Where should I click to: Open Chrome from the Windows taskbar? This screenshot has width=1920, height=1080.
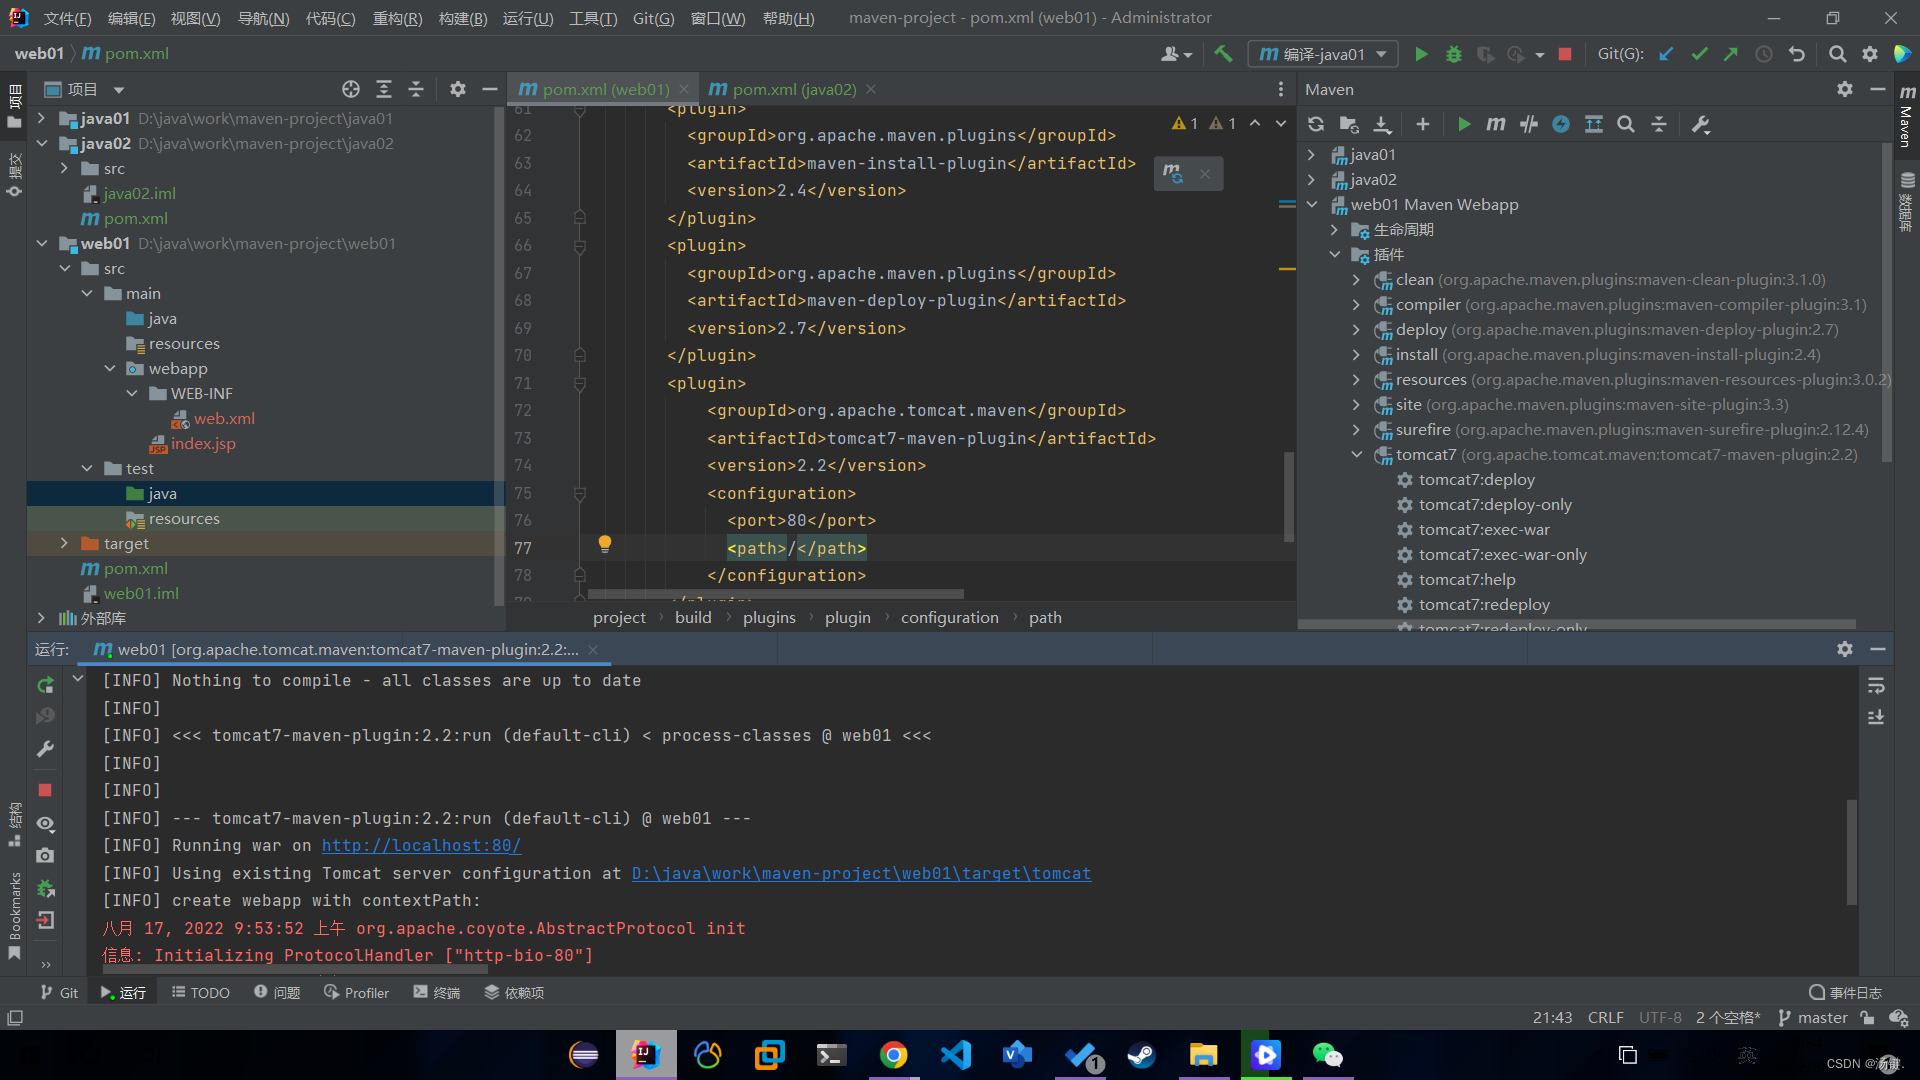click(893, 1055)
